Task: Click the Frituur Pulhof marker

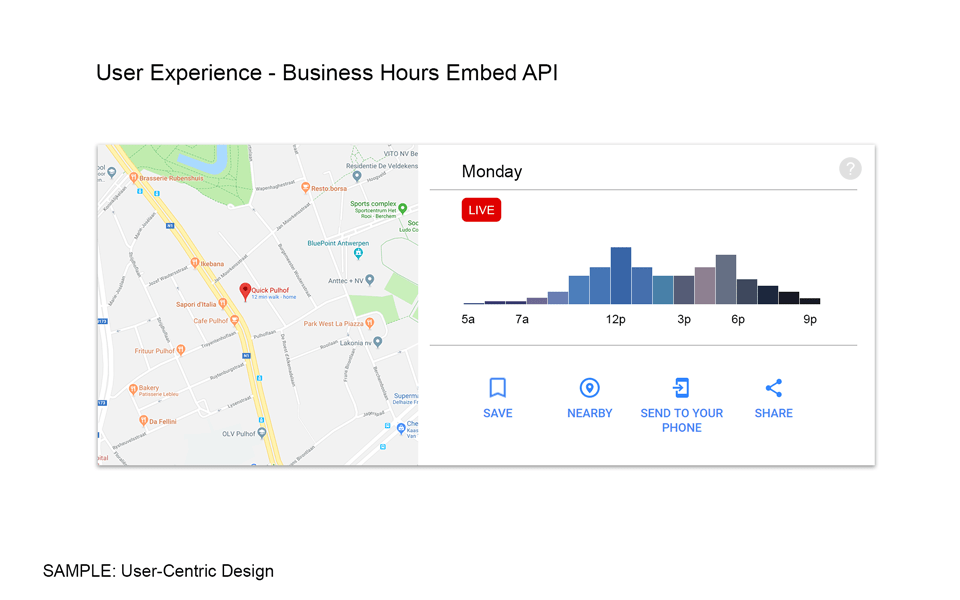Action: (181, 350)
